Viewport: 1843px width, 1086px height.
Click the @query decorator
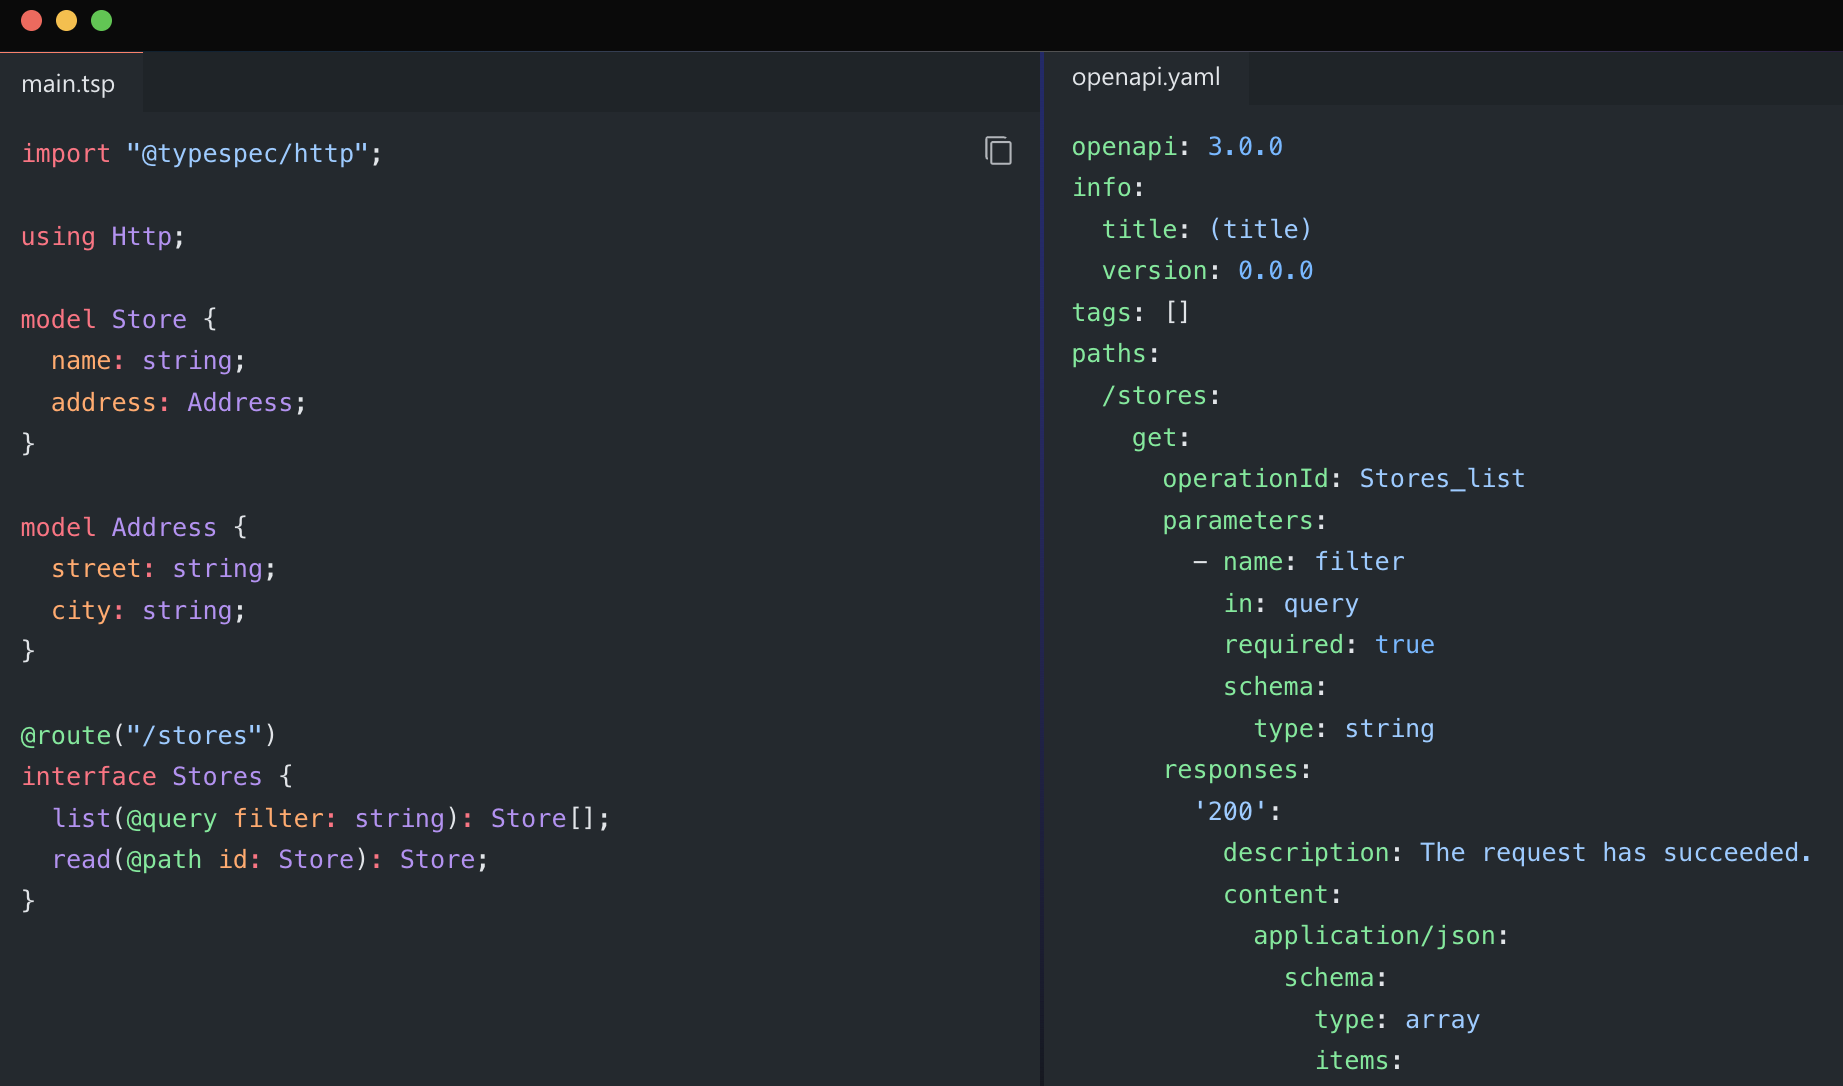[x=171, y=819]
